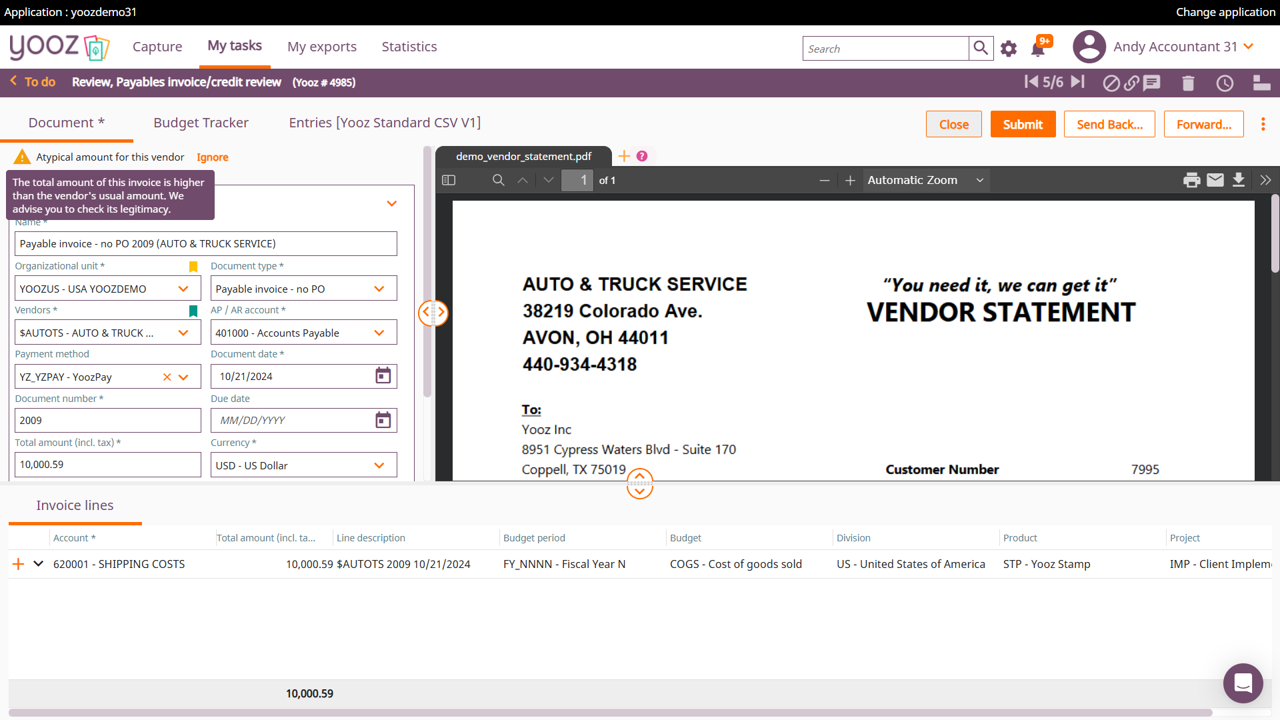Toggle the PDF viewer sidebar
Viewport: 1280px width, 720px height.
tap(449, 180)
